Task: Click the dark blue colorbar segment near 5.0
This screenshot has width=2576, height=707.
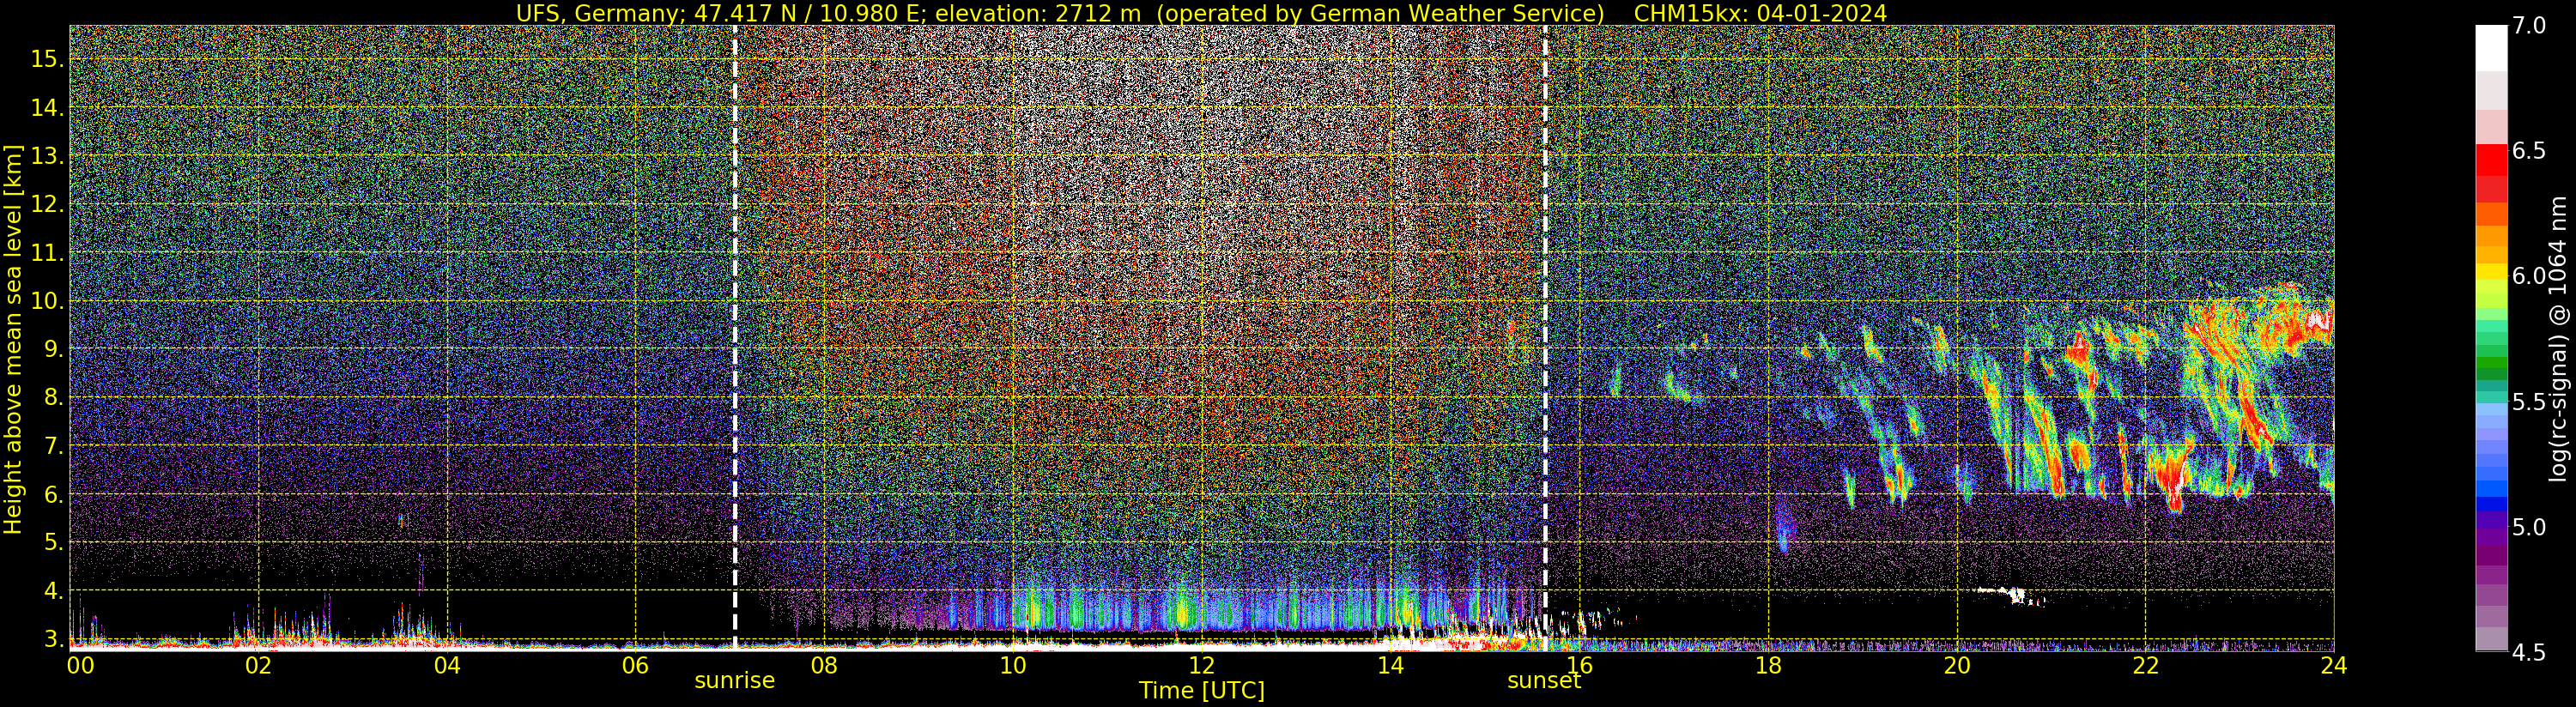Action: click(x=2491, y=504)
